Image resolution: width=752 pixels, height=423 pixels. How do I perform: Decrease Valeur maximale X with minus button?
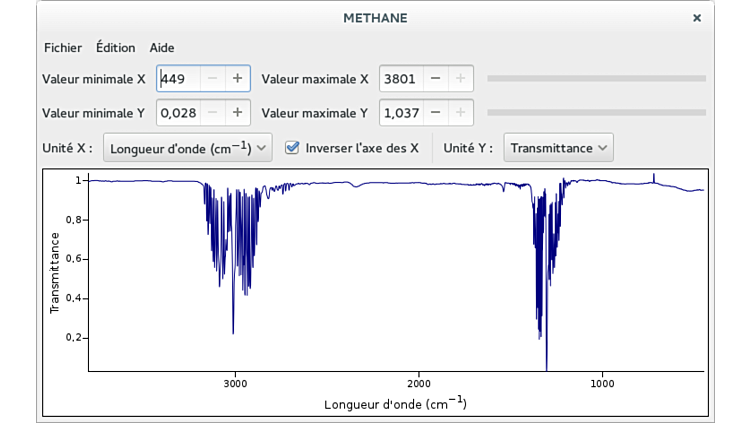coord(435,78)
